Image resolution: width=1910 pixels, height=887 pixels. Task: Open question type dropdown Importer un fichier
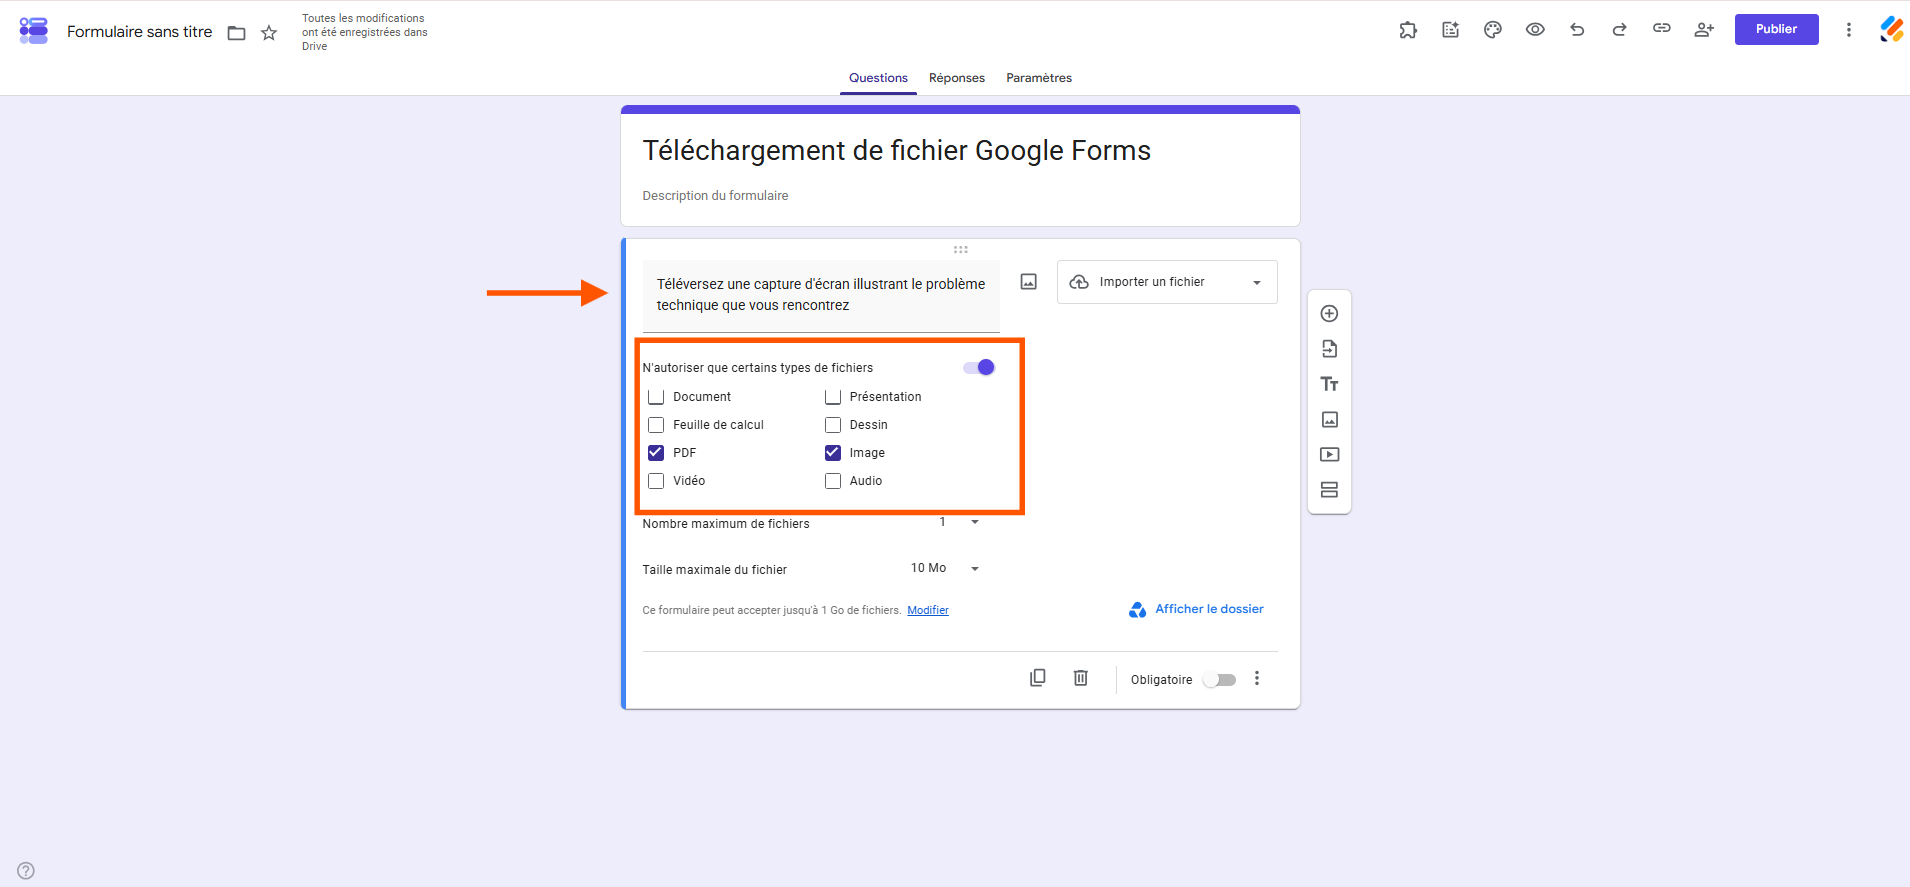coord(1167,282)
